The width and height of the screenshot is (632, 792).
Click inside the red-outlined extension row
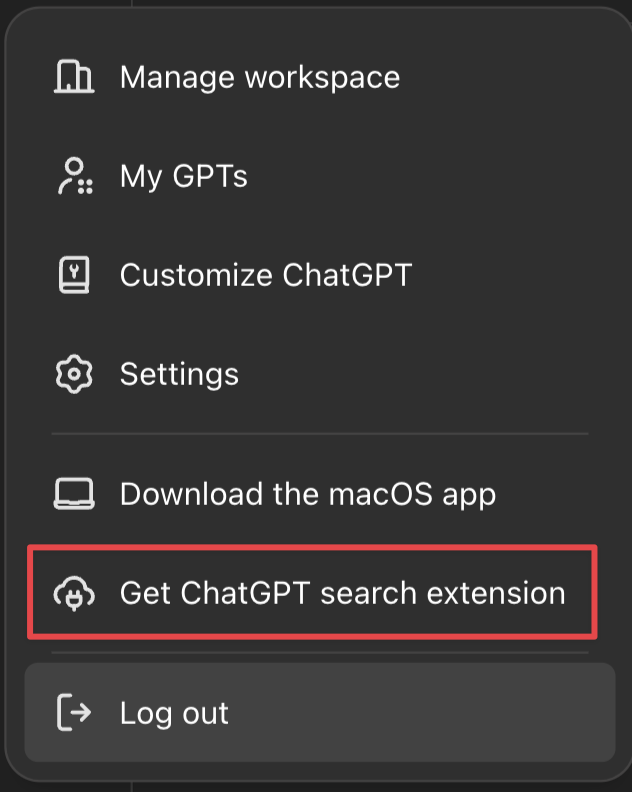pos(312,592)
